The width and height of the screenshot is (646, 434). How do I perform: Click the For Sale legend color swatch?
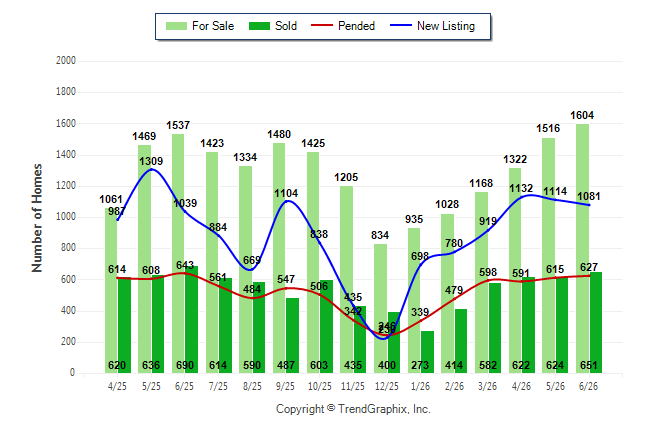(176, 26)
